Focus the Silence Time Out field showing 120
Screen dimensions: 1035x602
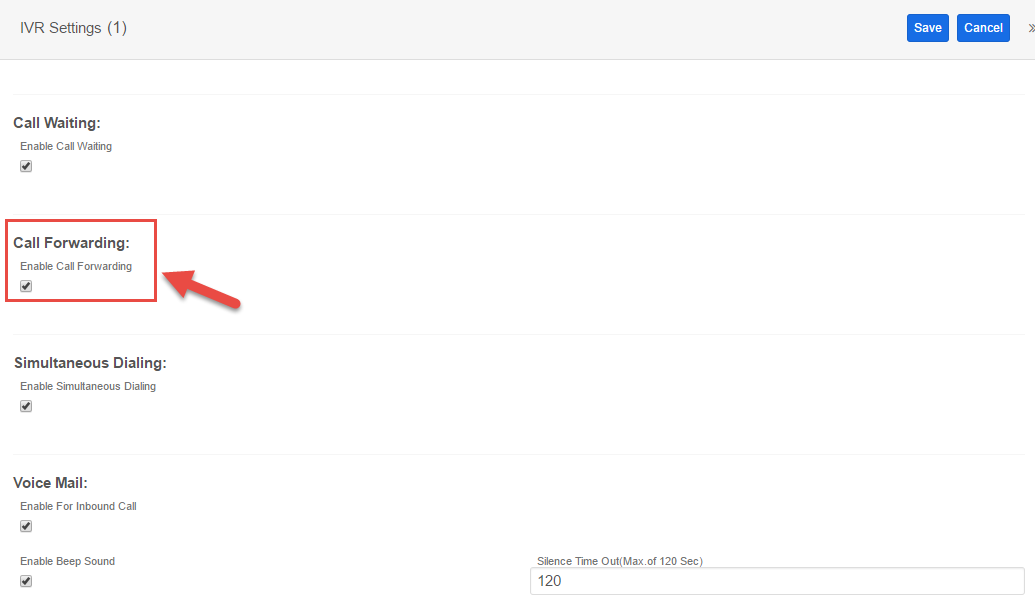[x=777, y=581]
